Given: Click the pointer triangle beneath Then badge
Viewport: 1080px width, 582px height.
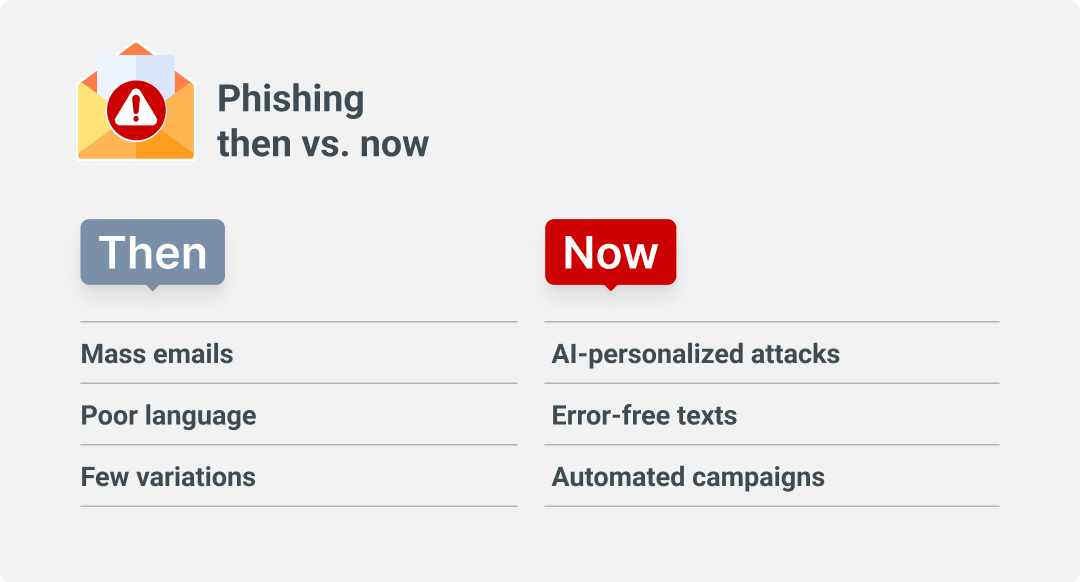Looking at the screenshot, I should (152, 287).
